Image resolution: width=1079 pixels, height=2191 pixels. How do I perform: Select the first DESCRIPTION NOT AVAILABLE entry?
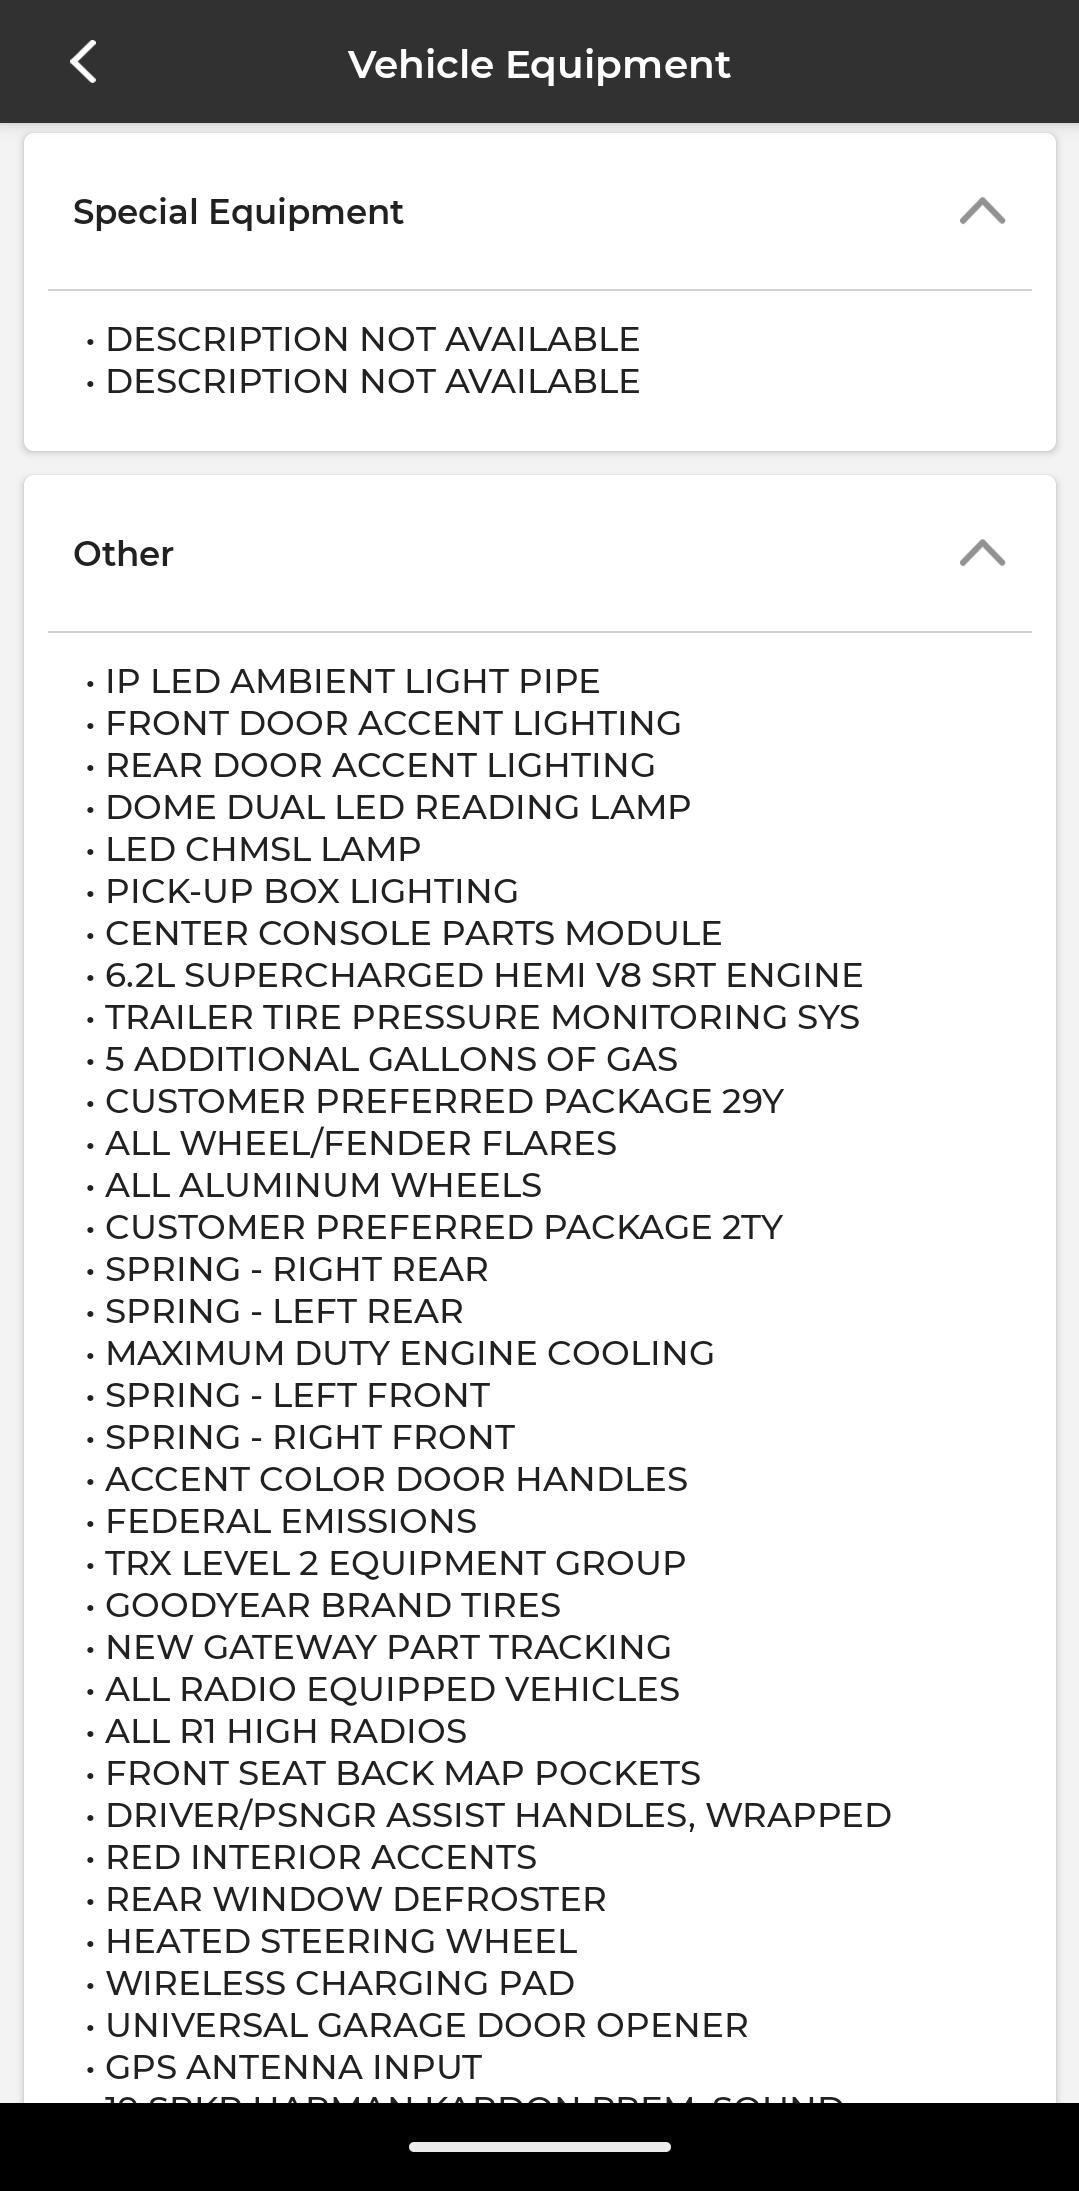coord(372,340)
